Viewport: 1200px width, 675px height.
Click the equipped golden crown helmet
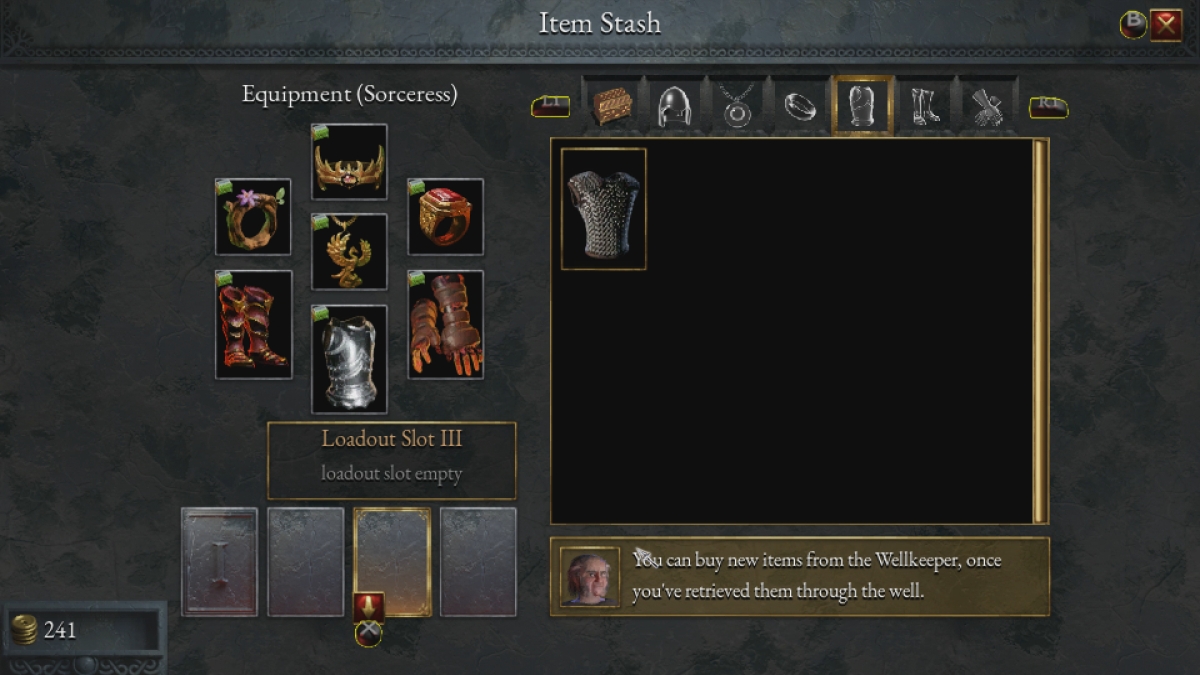click(x=349, y=162)
